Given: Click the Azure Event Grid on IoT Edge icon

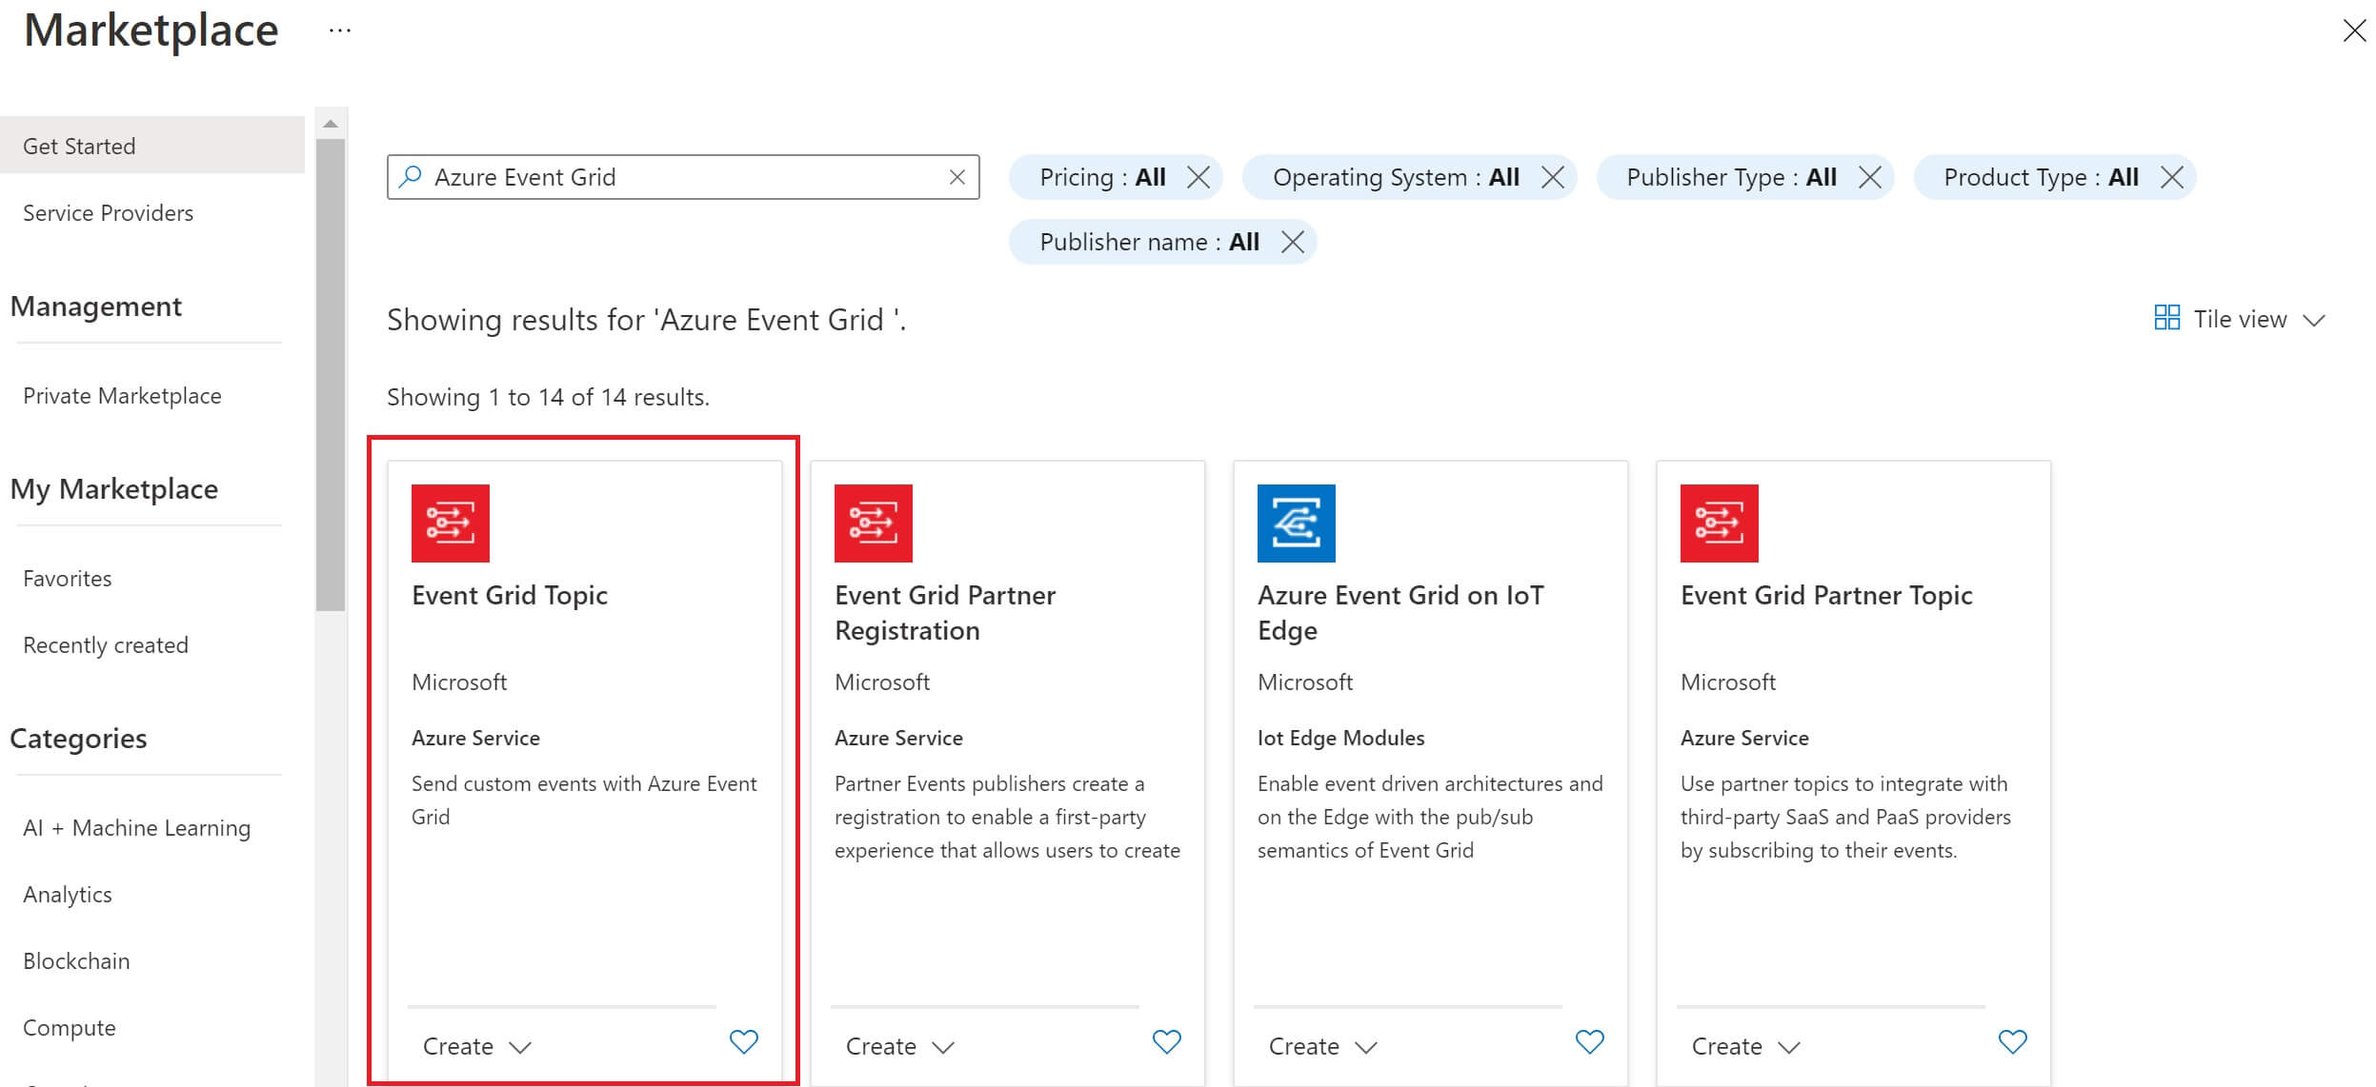Looking at the screenshot, I should [1296, 523].
